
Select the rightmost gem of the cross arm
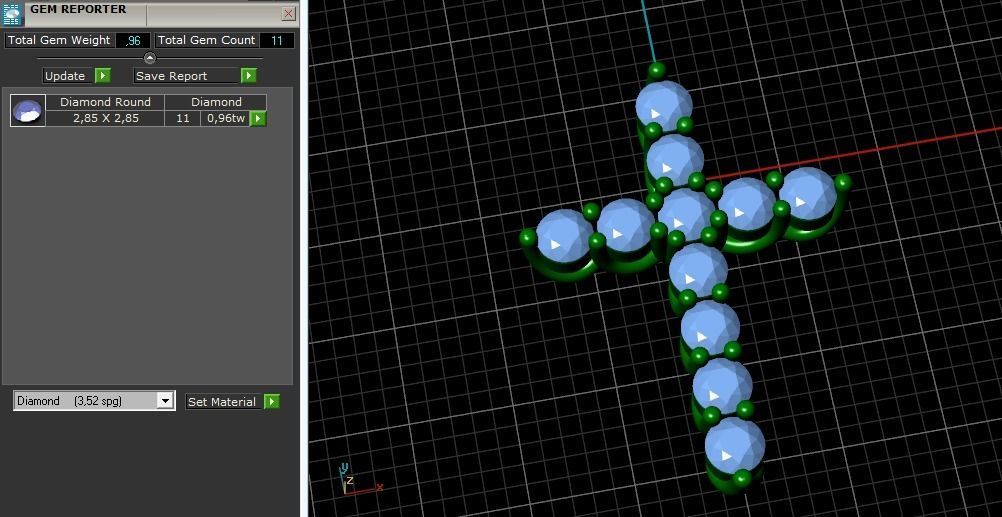point(808,194)
